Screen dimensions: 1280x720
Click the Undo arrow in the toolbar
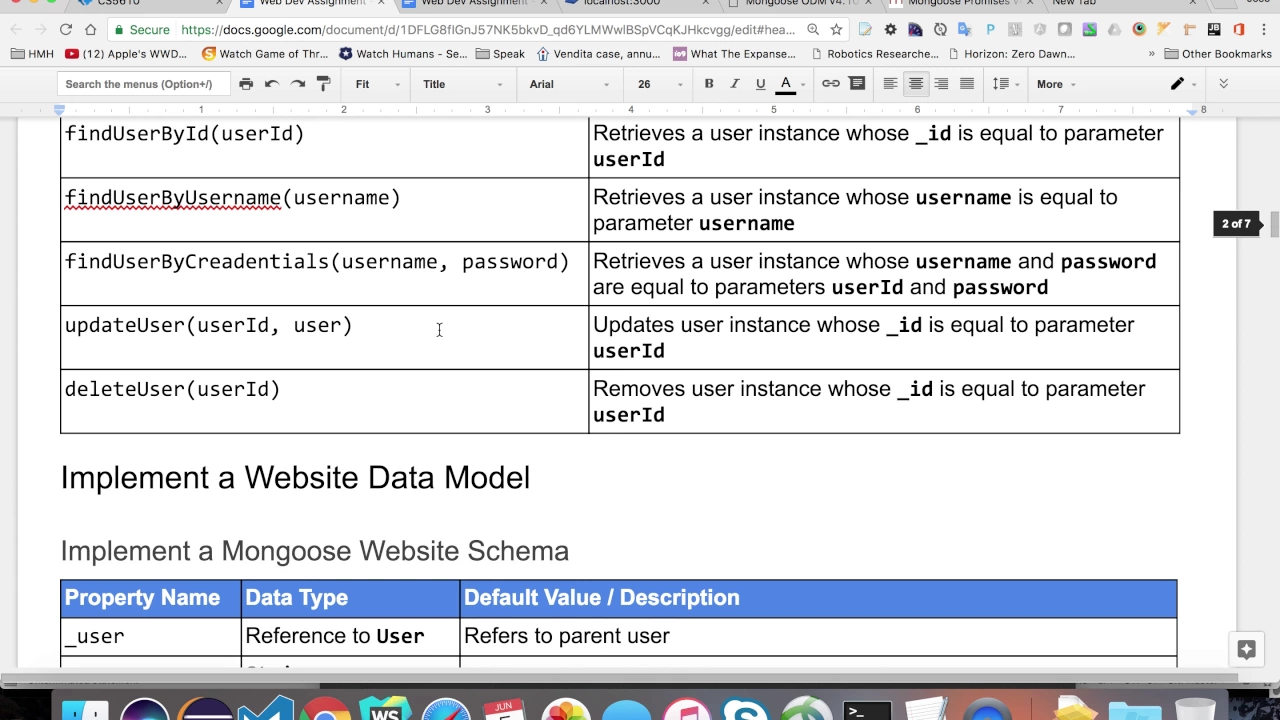point(272,84)
